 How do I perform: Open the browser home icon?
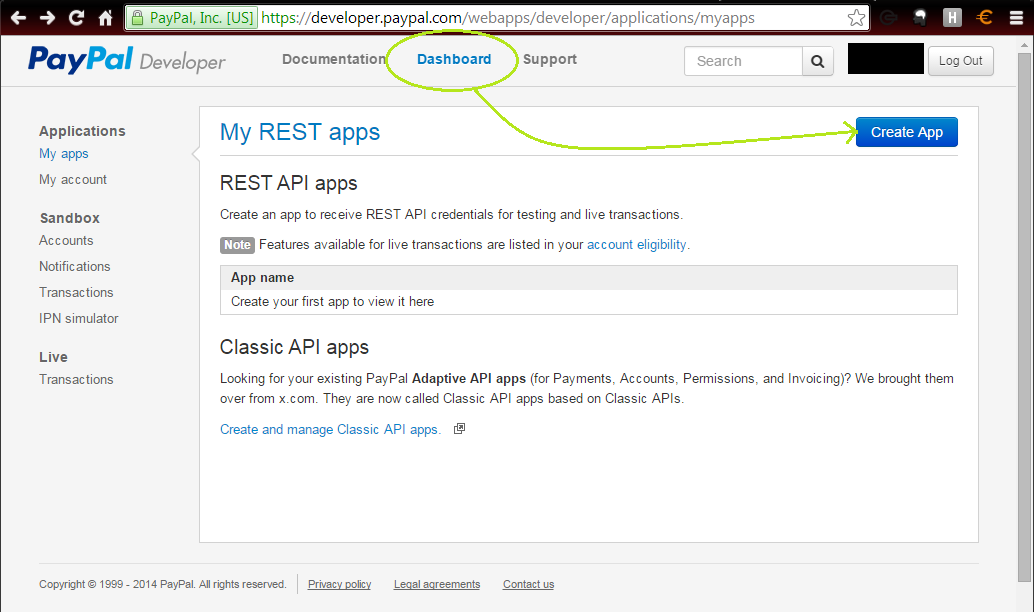106,18
